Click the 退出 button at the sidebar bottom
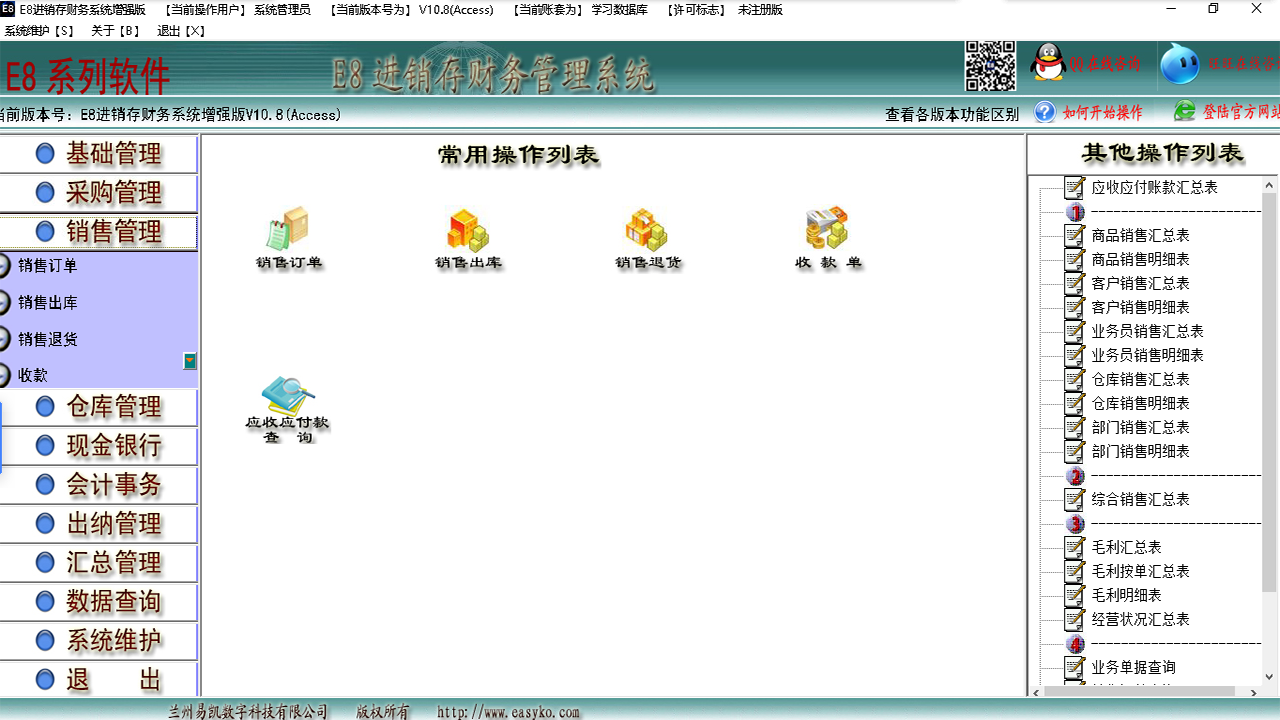 100,679
